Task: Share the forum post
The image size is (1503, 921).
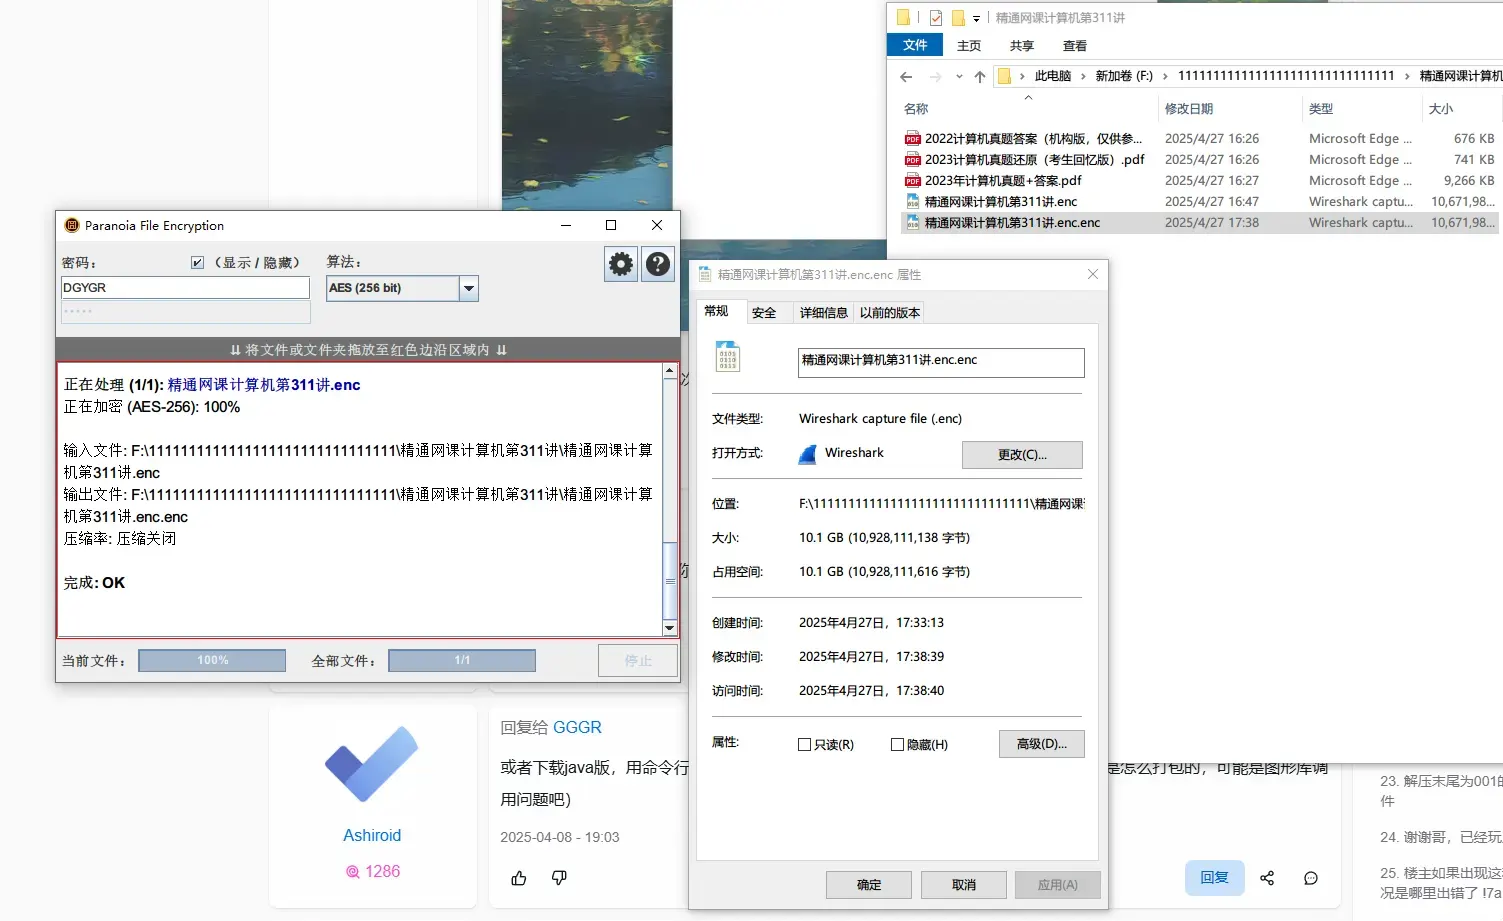Action: pos(1267,878)
